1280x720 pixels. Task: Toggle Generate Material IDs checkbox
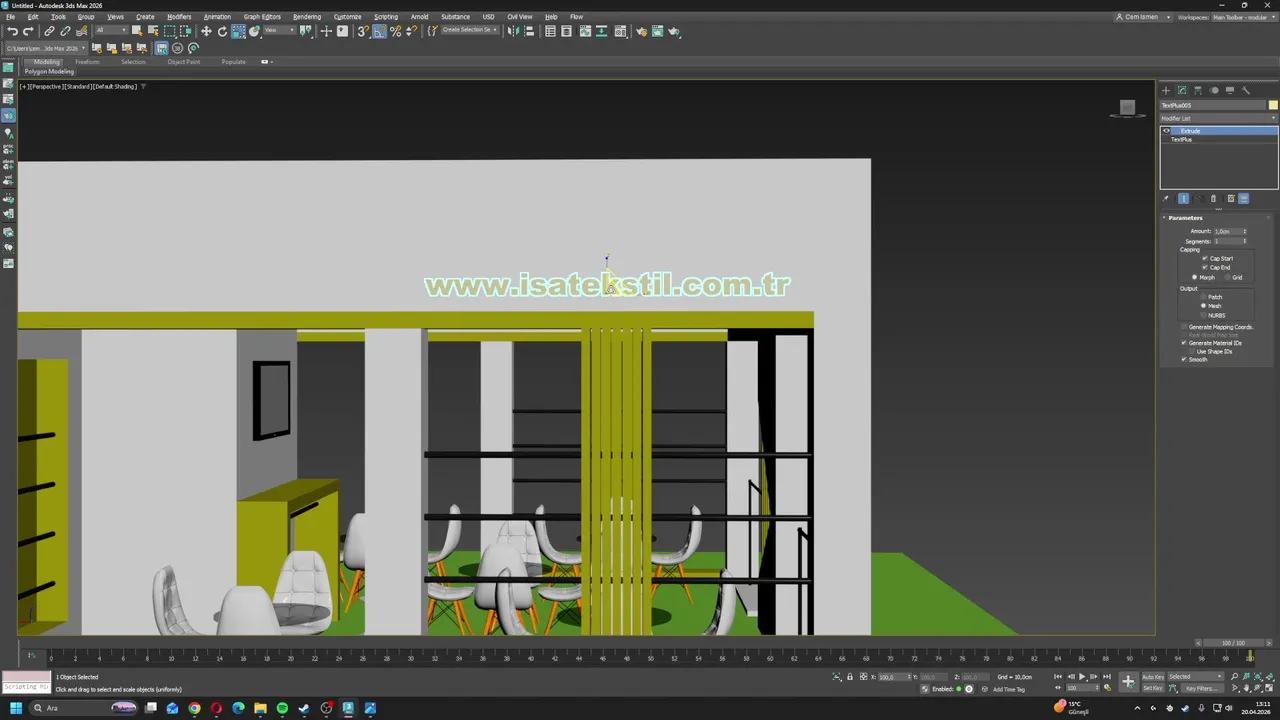[x=1184, y=343]
